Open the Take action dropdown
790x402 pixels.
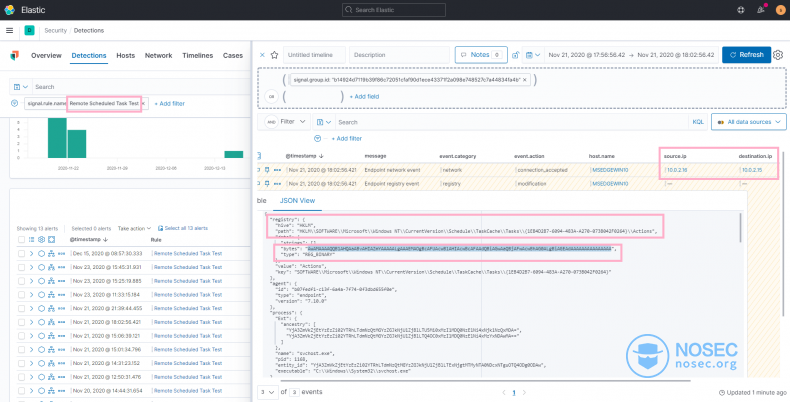[x=135, y=228]
